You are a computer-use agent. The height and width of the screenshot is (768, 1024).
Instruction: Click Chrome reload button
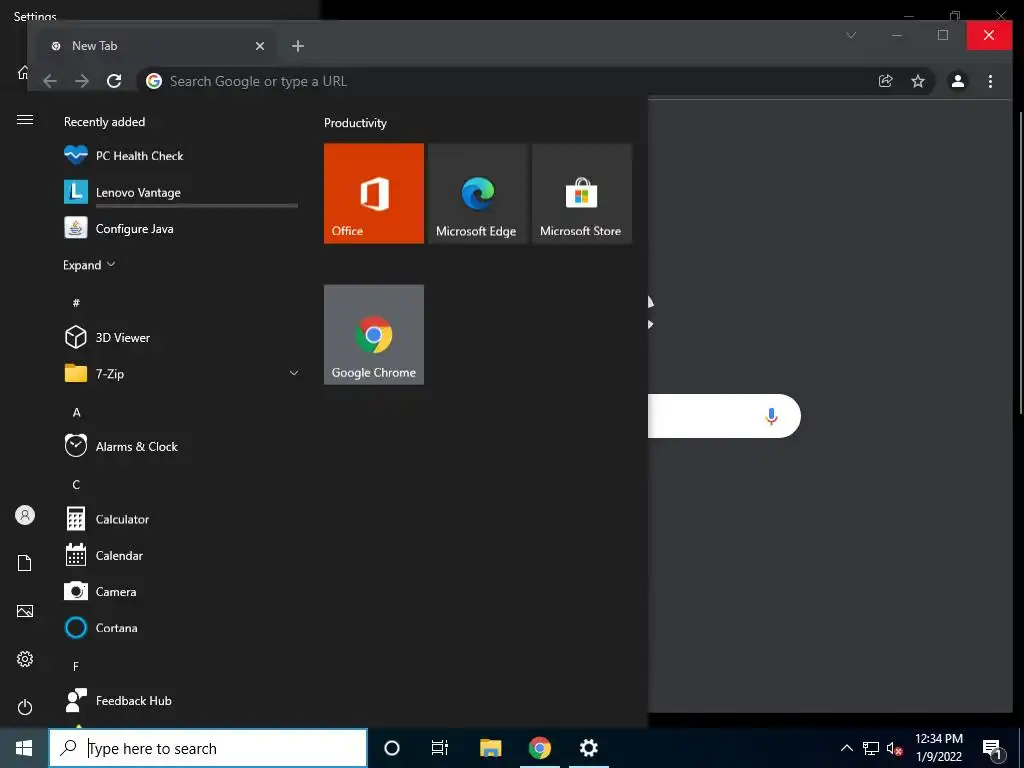(114, 81)
